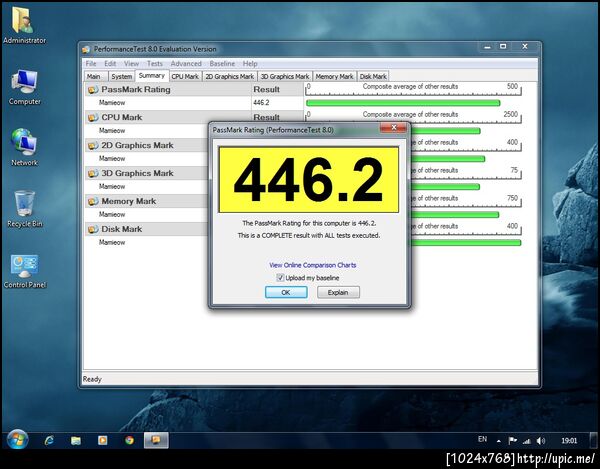Click the PassMark Rating green result bar
The width and height of the screenshot is (600, 469).
(x=403, y=103)
